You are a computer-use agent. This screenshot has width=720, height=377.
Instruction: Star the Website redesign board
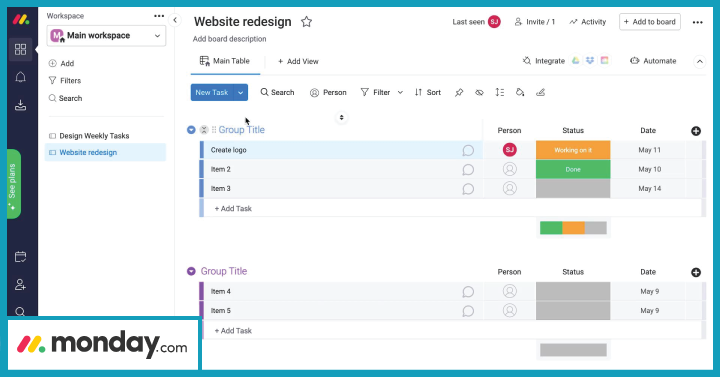(x=306, y=22)
